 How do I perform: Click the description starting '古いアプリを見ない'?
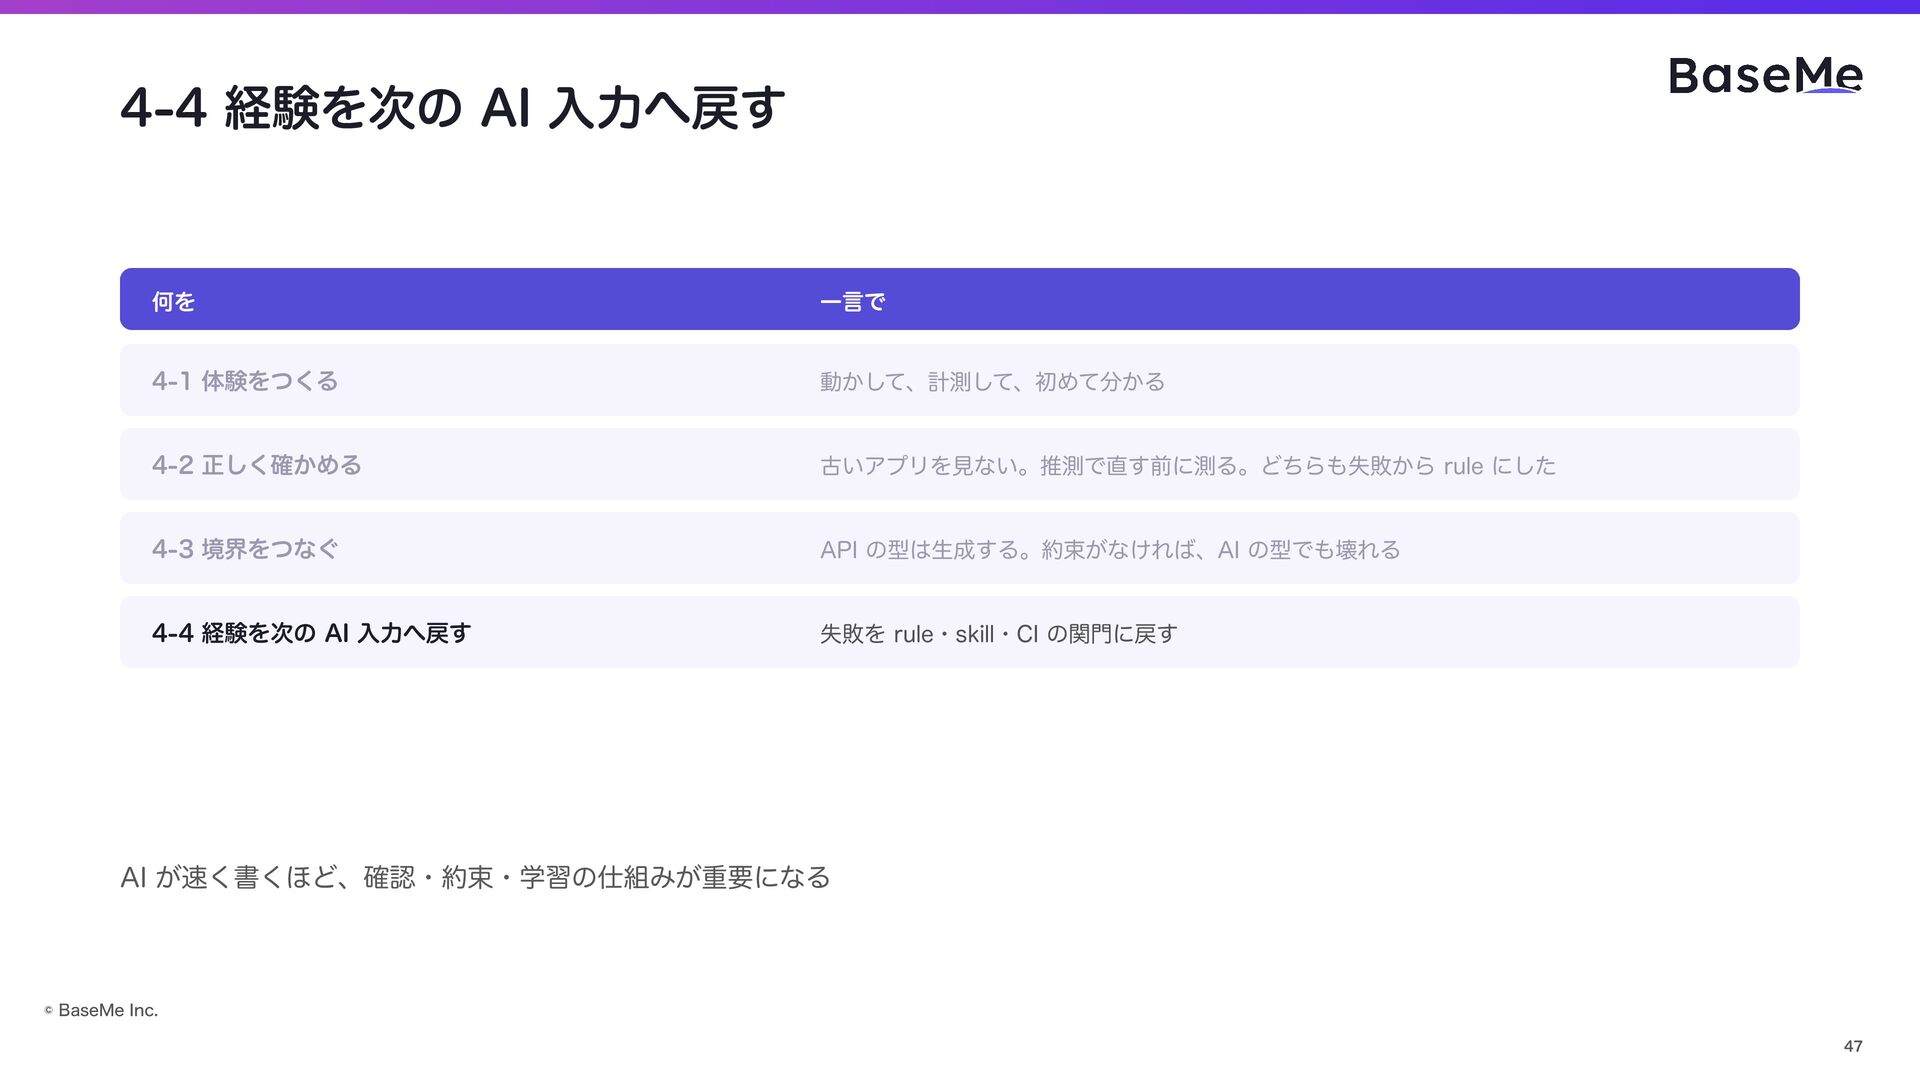[1187, 465]
